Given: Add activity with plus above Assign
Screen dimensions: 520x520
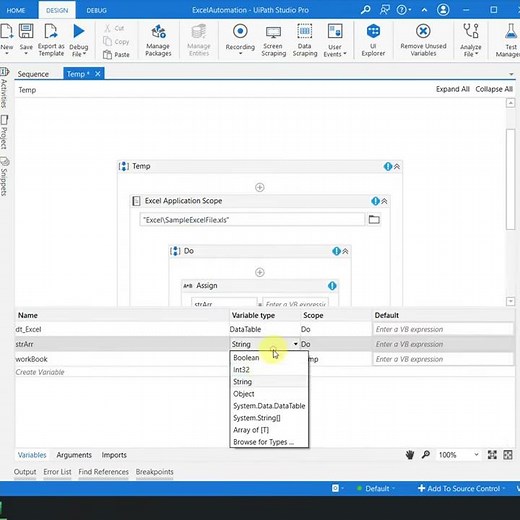Looking at the screenshot, I should coord(260,272).
